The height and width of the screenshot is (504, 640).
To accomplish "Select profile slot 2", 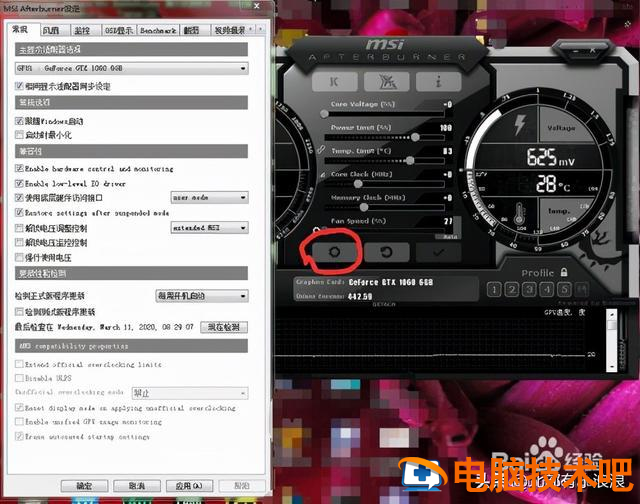I will click(512, 290).
